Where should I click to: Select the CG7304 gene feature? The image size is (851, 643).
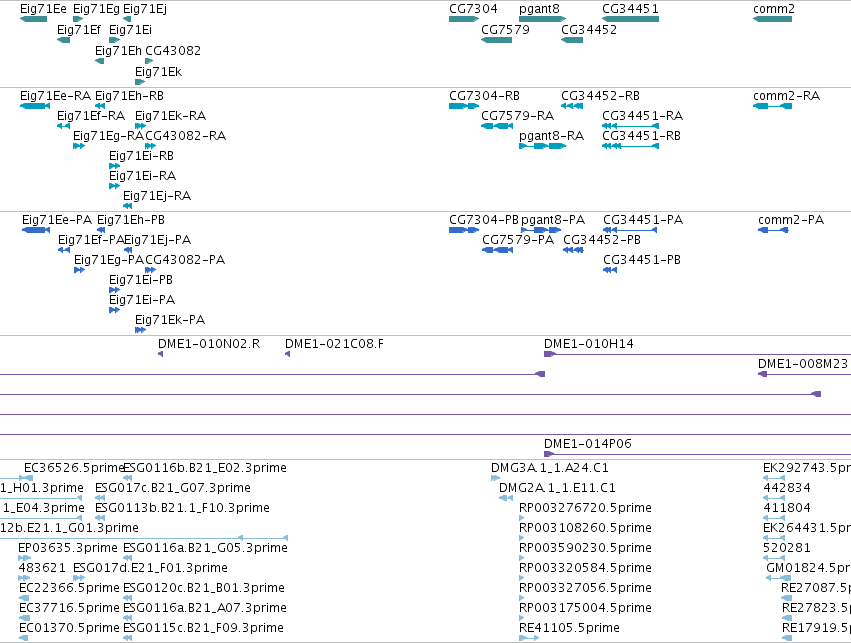463,19
